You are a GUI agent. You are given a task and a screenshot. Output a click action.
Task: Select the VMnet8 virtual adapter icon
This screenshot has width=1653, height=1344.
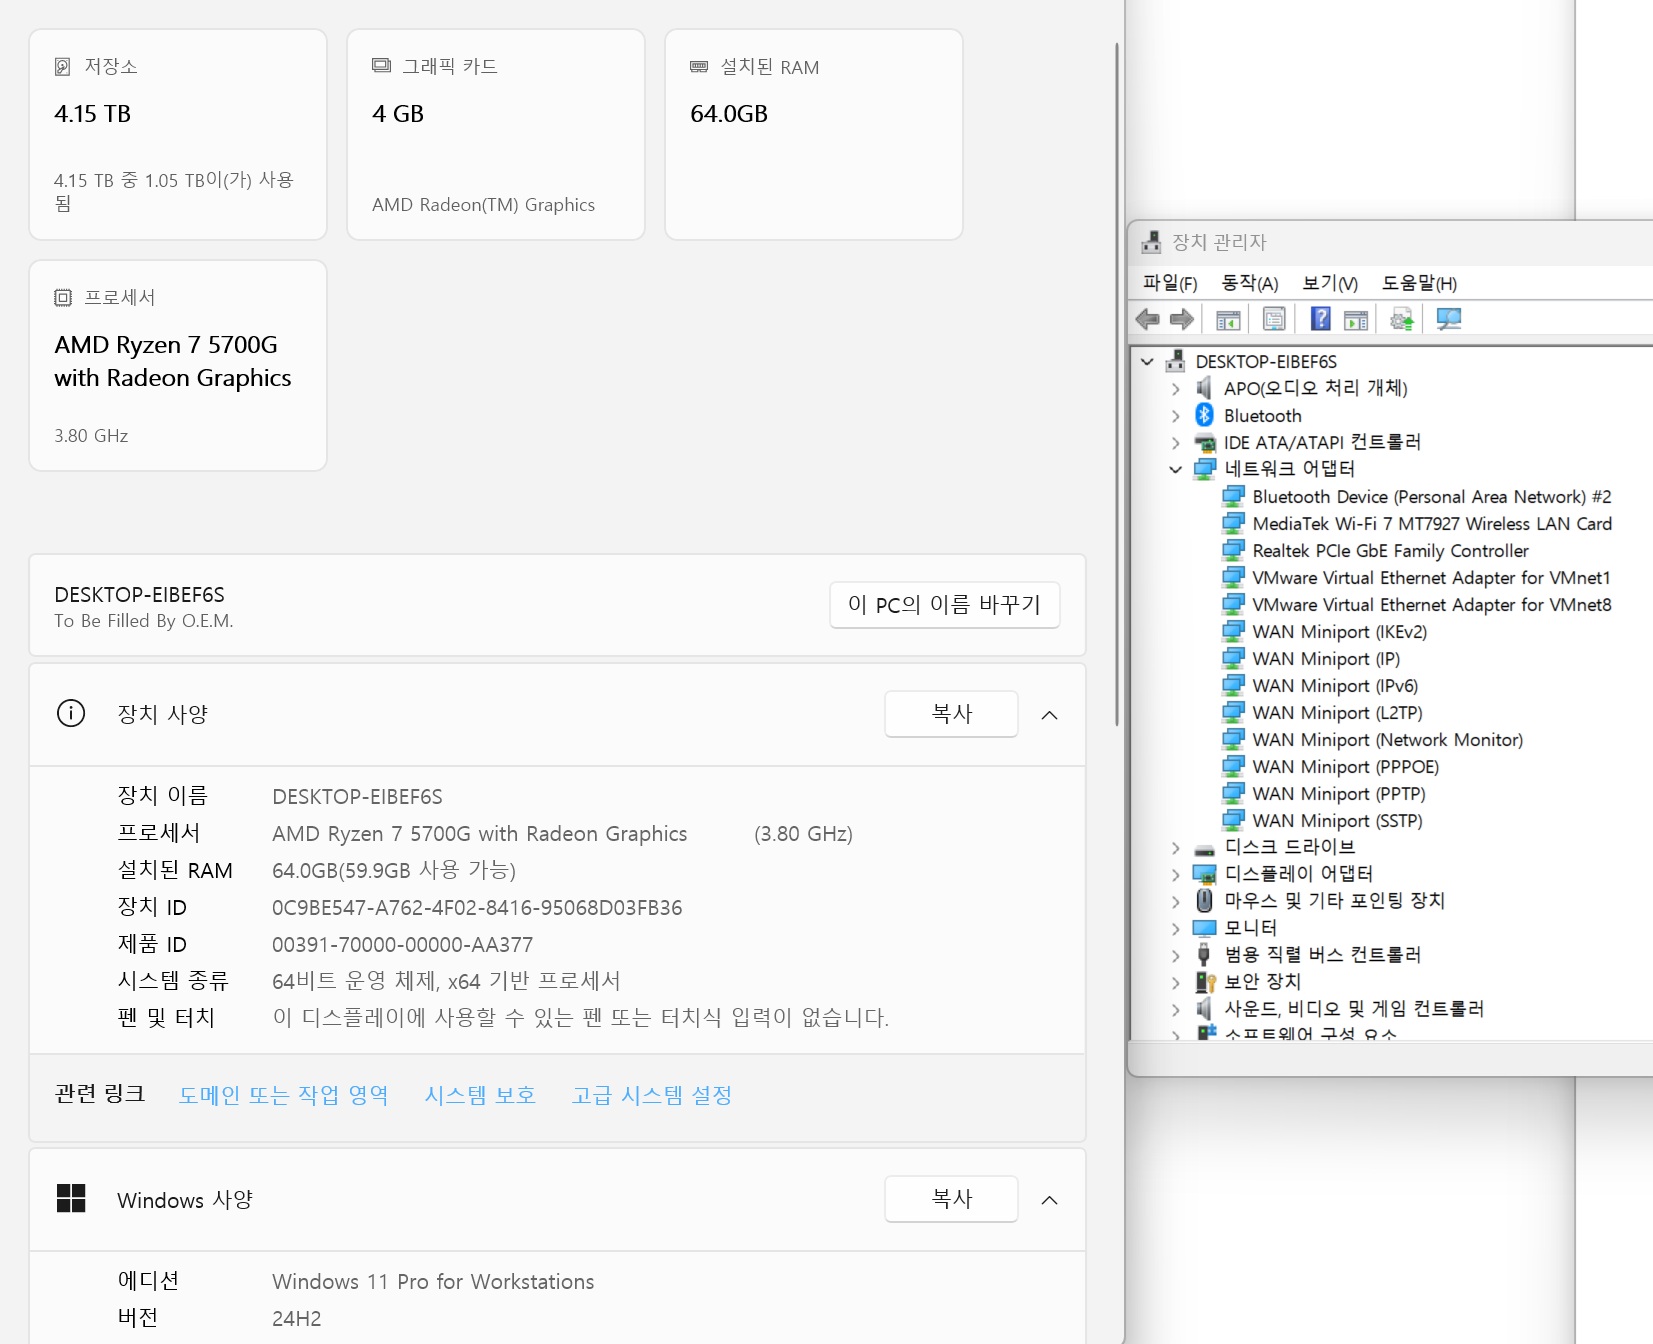(1233, 604)
